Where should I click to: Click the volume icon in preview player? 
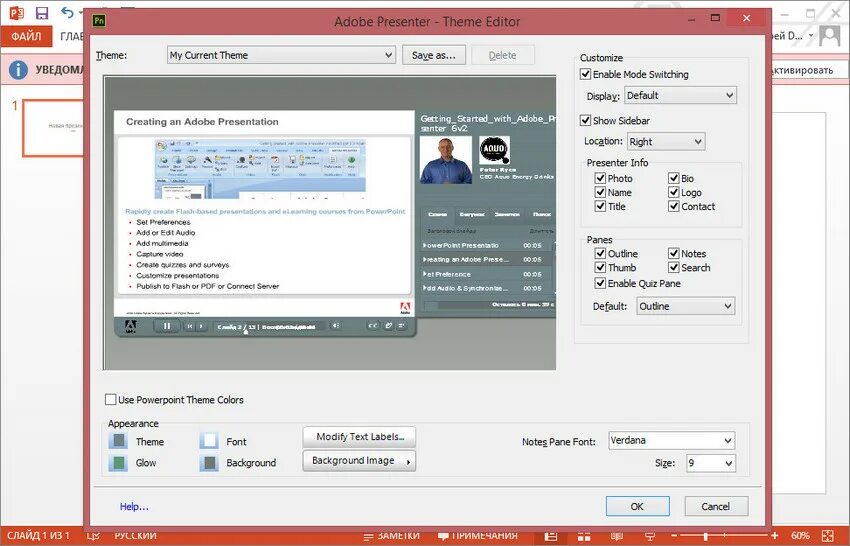[x=336, y=326]
